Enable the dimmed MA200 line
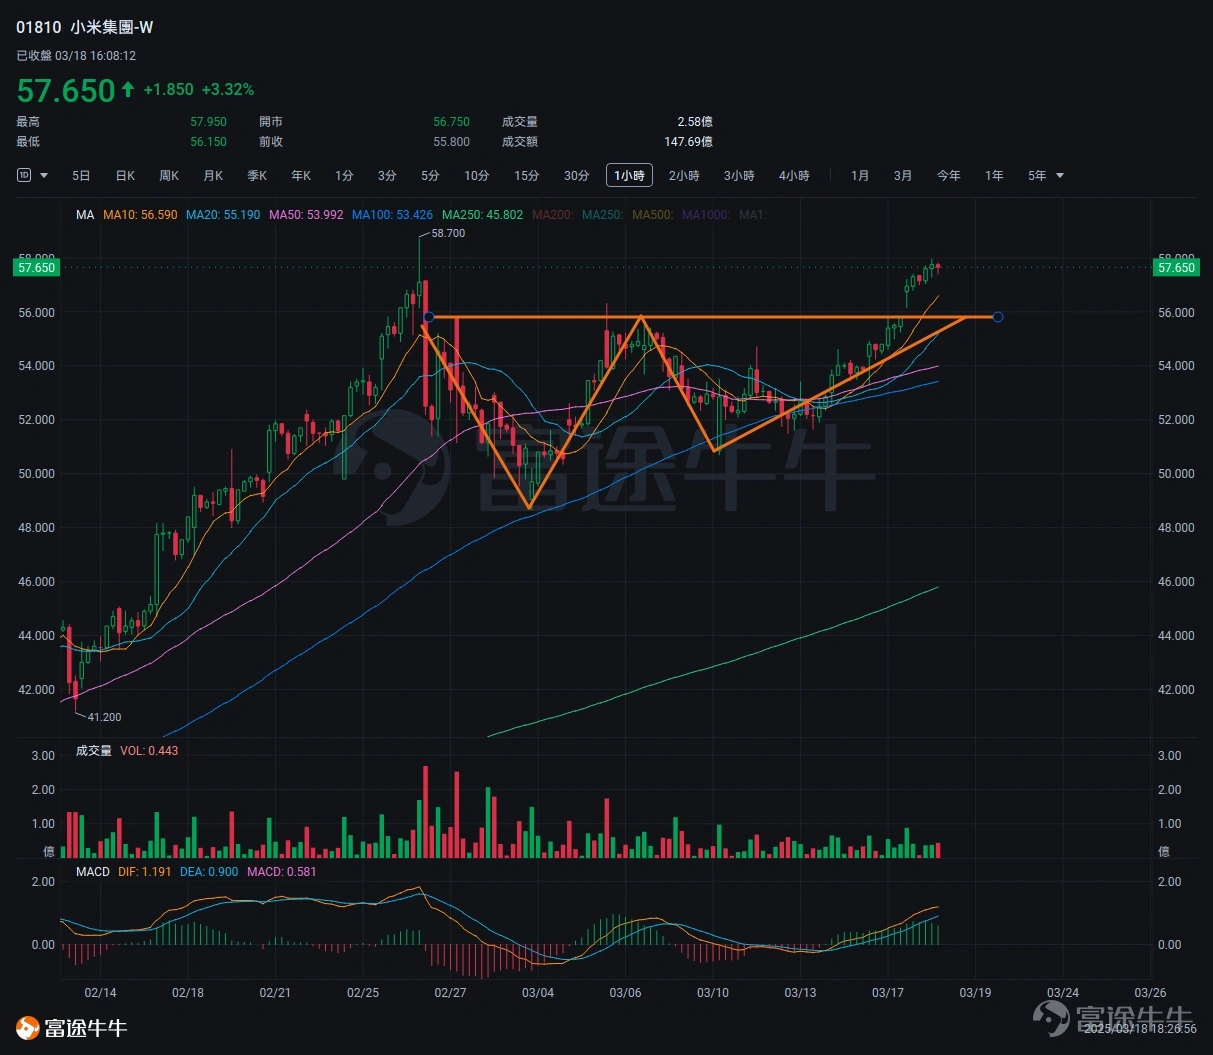 click(552, 215)
